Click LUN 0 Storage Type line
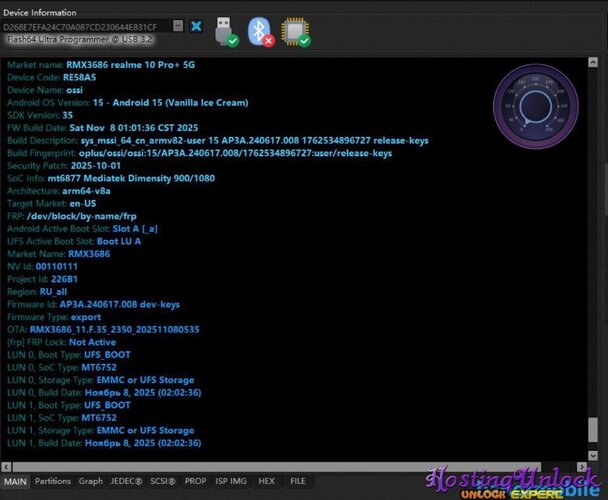This screenshot has height=500, width=608. 100,380
